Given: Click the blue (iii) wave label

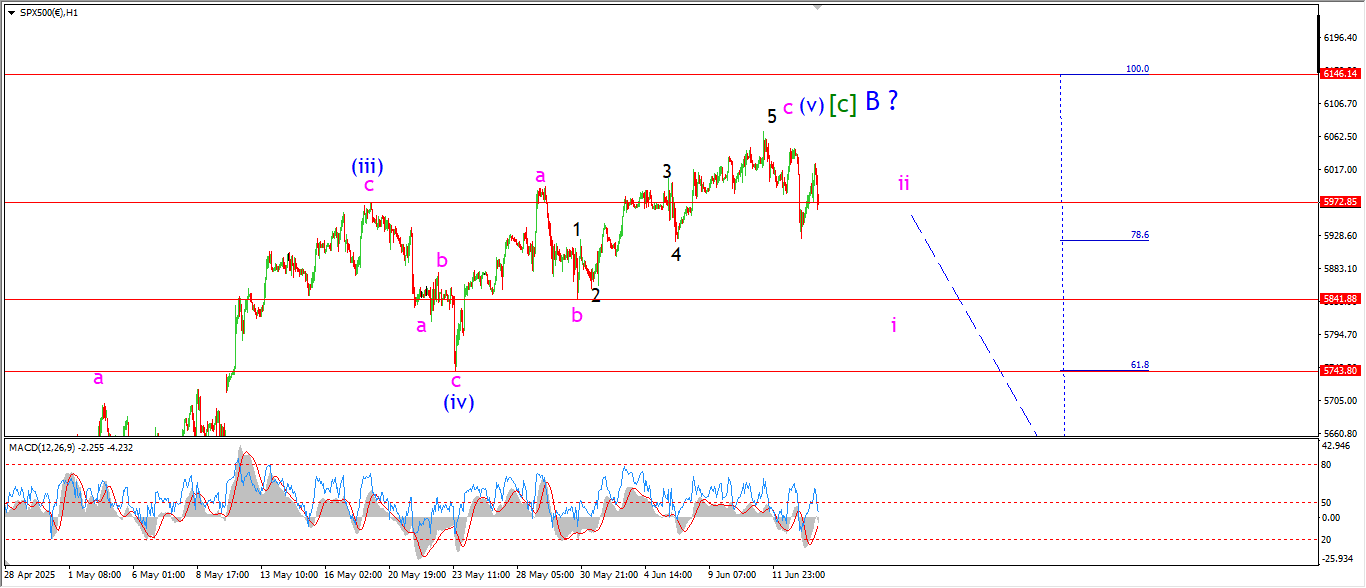Looking at the screenshot, I should click(x=367, y=166).
